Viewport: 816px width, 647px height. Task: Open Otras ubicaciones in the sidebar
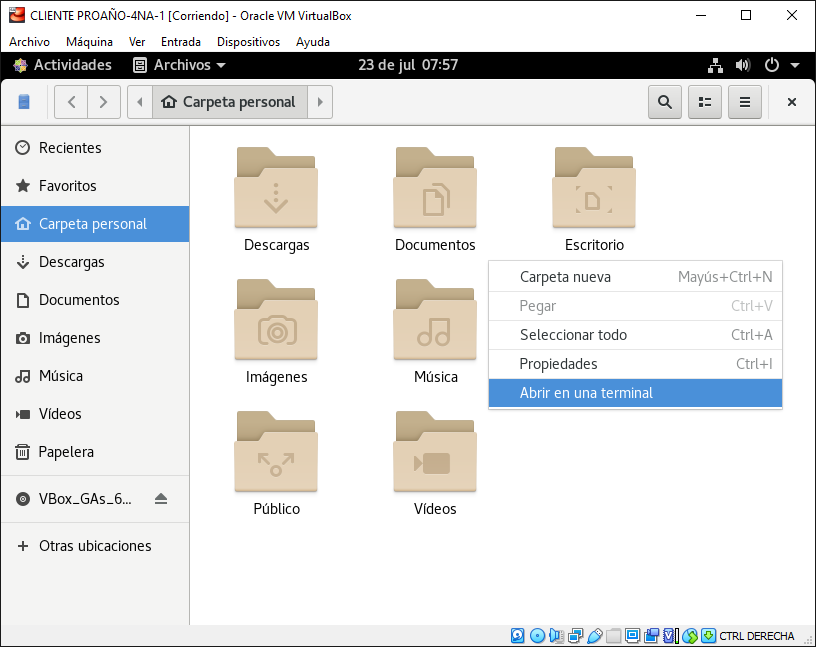click(x=95, y=546)
